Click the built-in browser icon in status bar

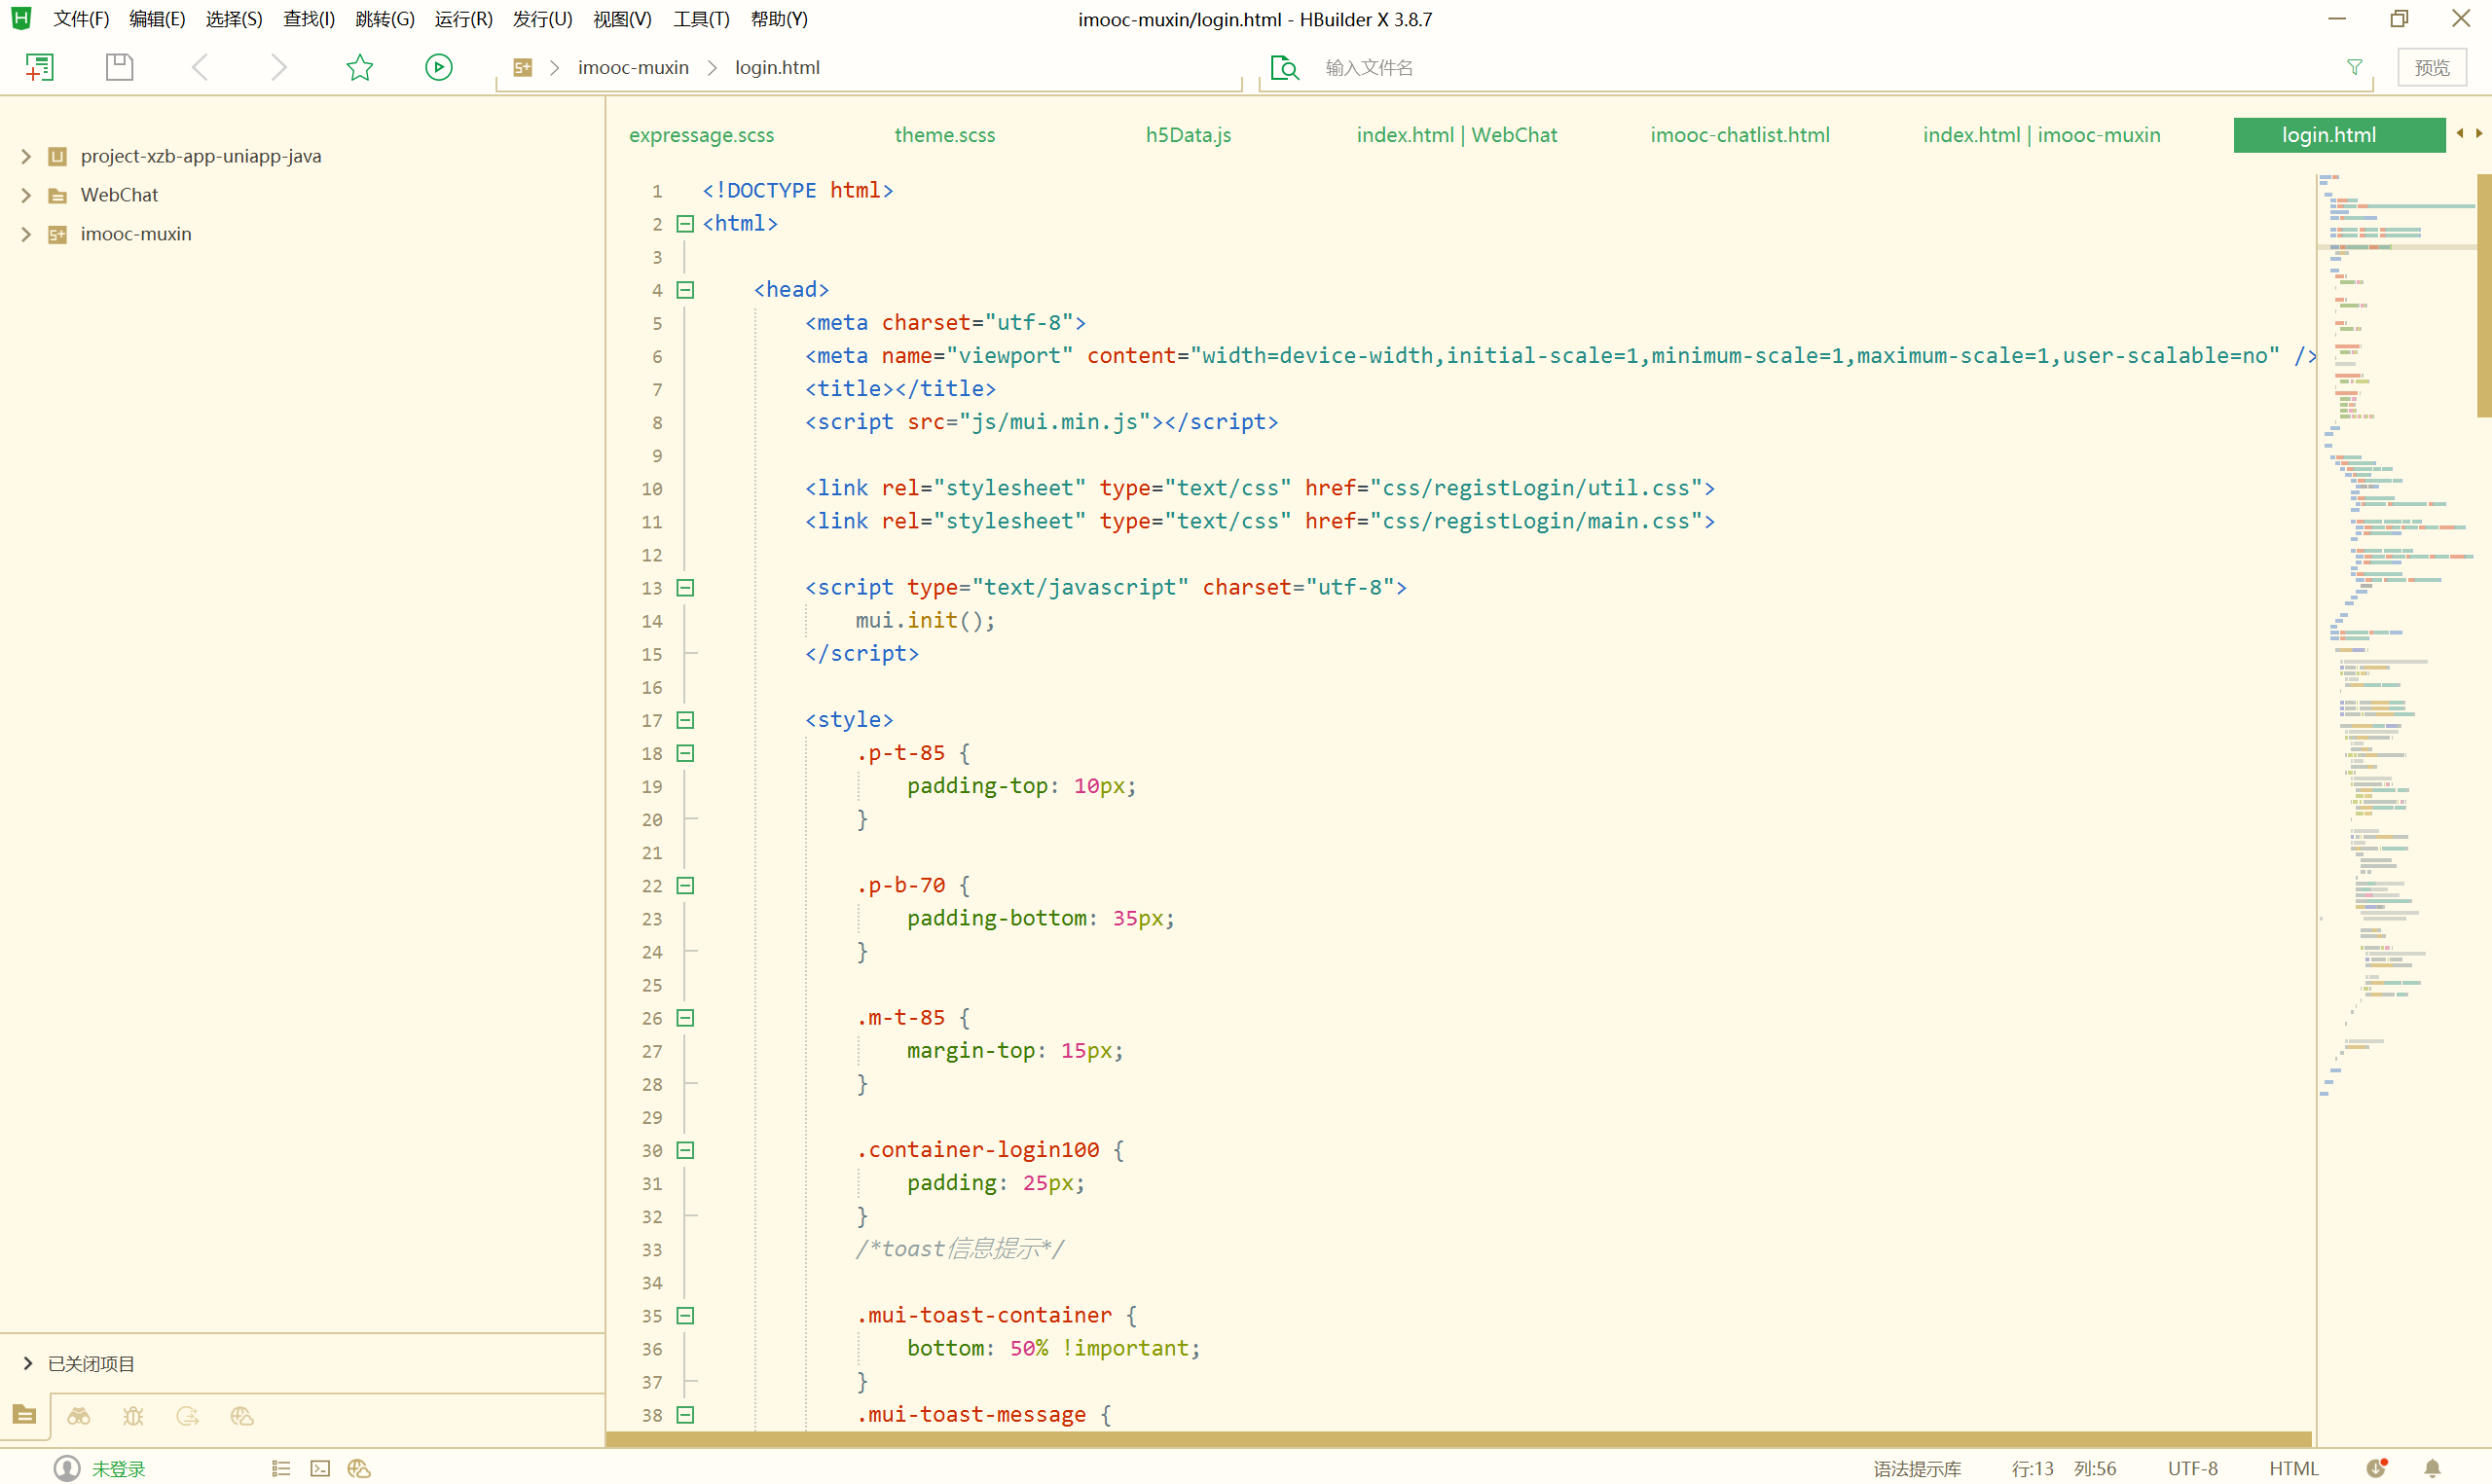tap(359, 1468)
